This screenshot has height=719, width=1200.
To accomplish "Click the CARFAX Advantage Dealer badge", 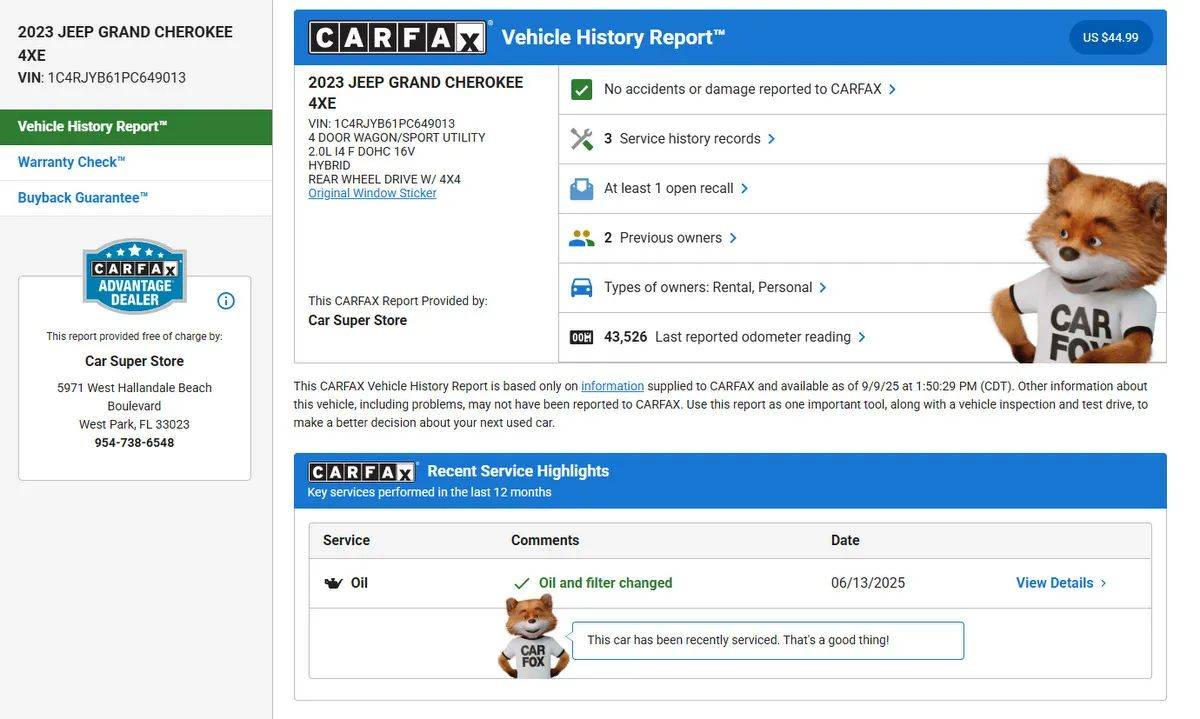I will click(x=134, y=276).
